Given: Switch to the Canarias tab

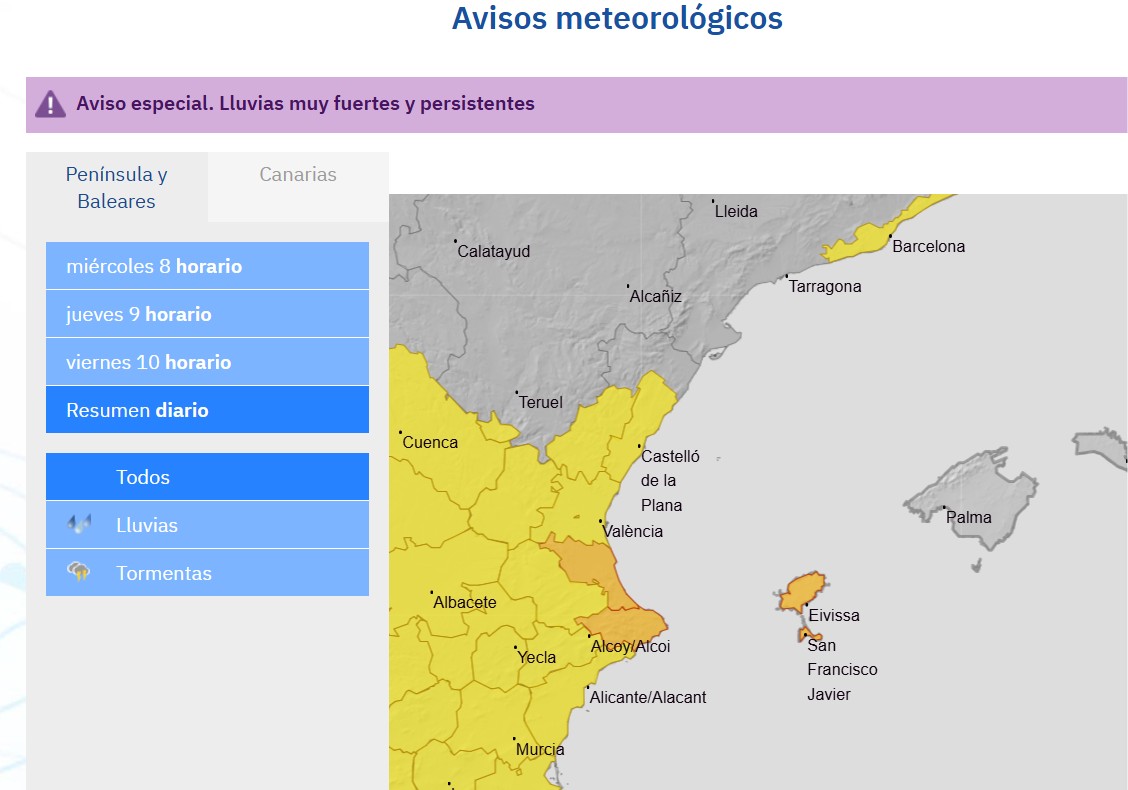Looking at the screenshot, I should (x=298, y=175).
